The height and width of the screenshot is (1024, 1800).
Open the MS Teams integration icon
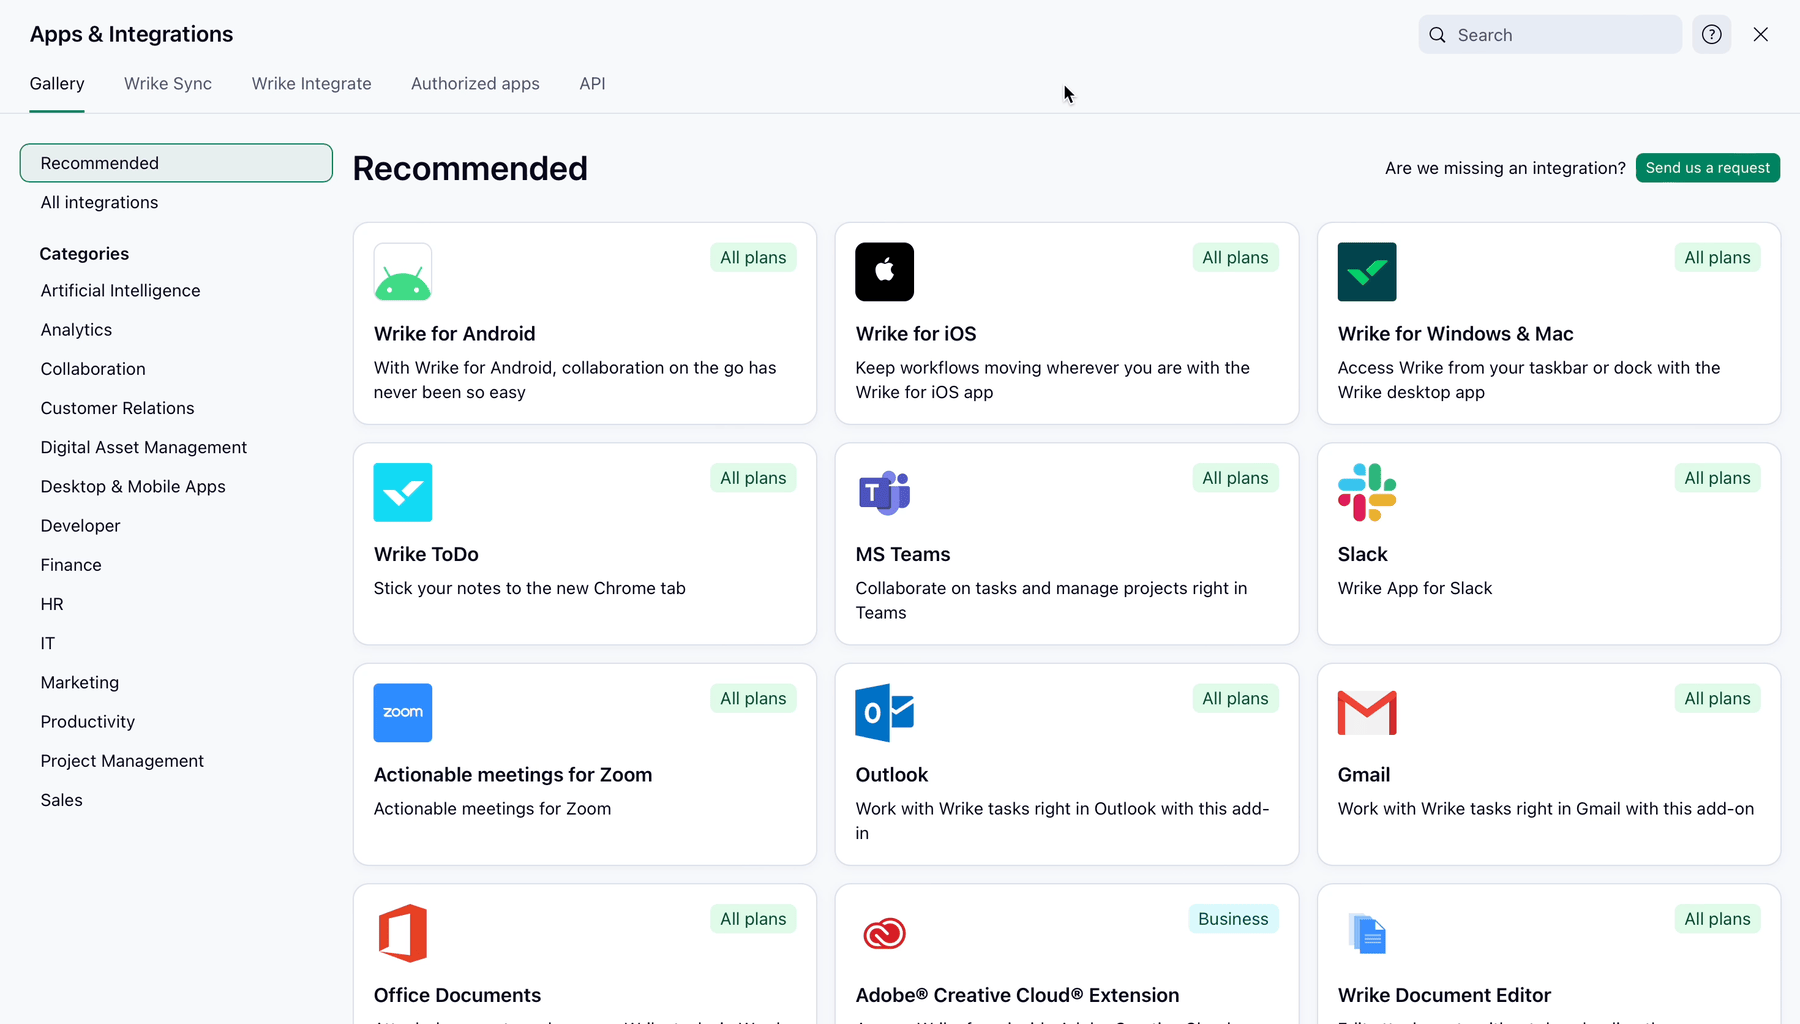[885, 492]
